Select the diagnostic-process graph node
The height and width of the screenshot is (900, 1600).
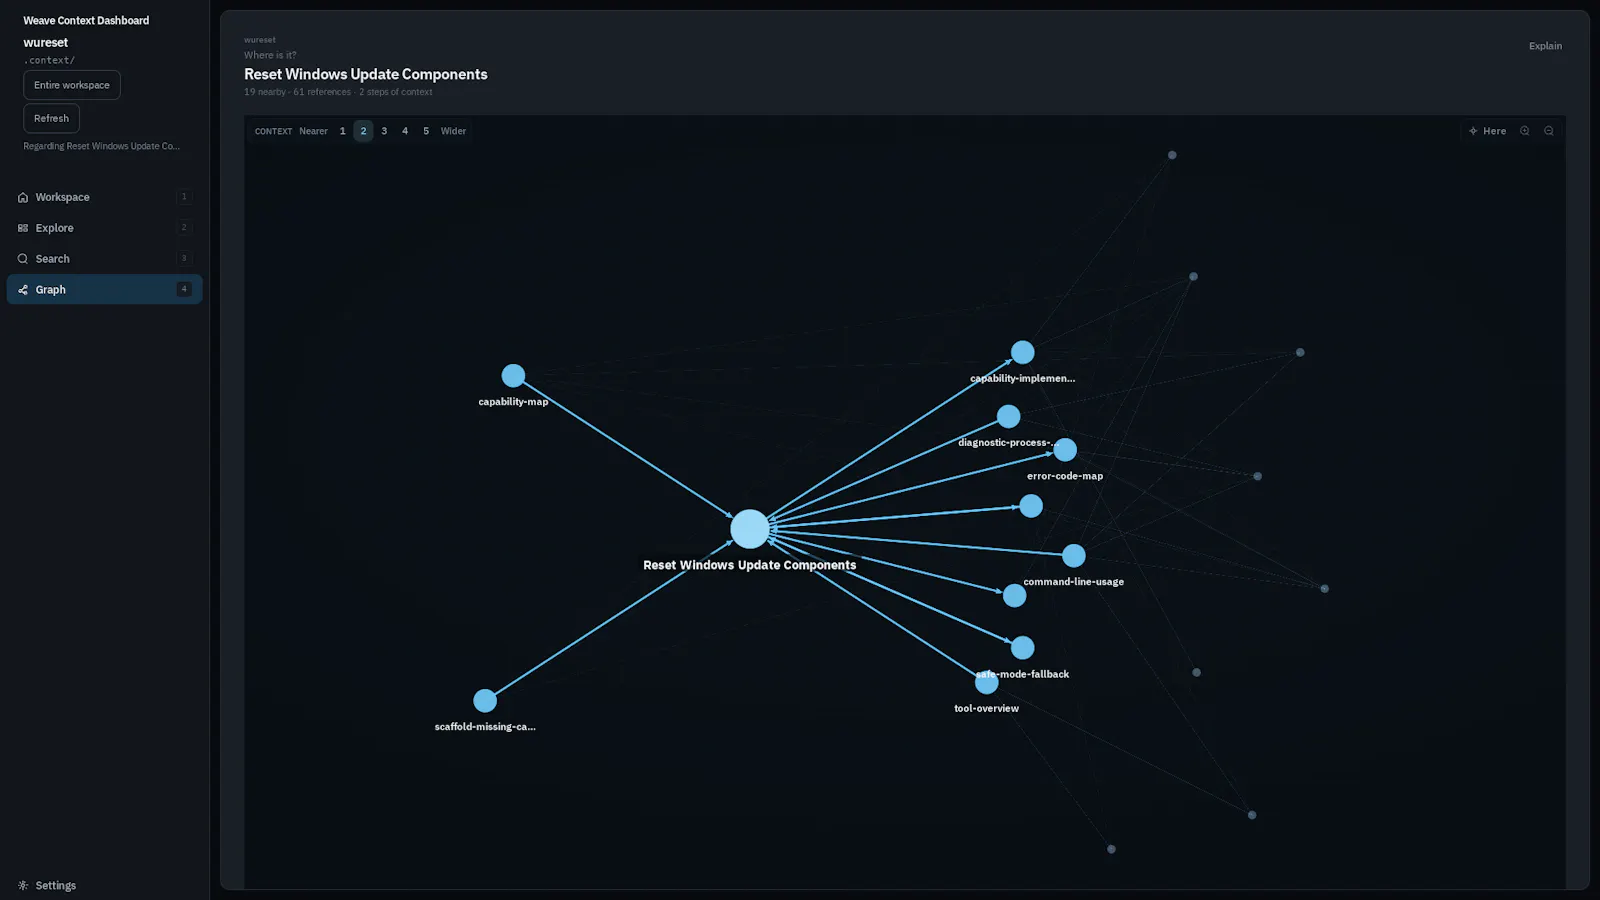(x=1008, y=416)
